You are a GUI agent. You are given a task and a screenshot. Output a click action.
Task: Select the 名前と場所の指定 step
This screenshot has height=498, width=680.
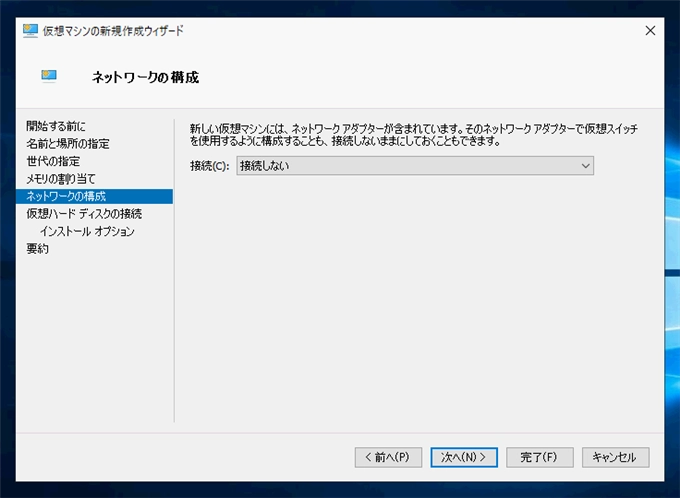pos(68,144)
